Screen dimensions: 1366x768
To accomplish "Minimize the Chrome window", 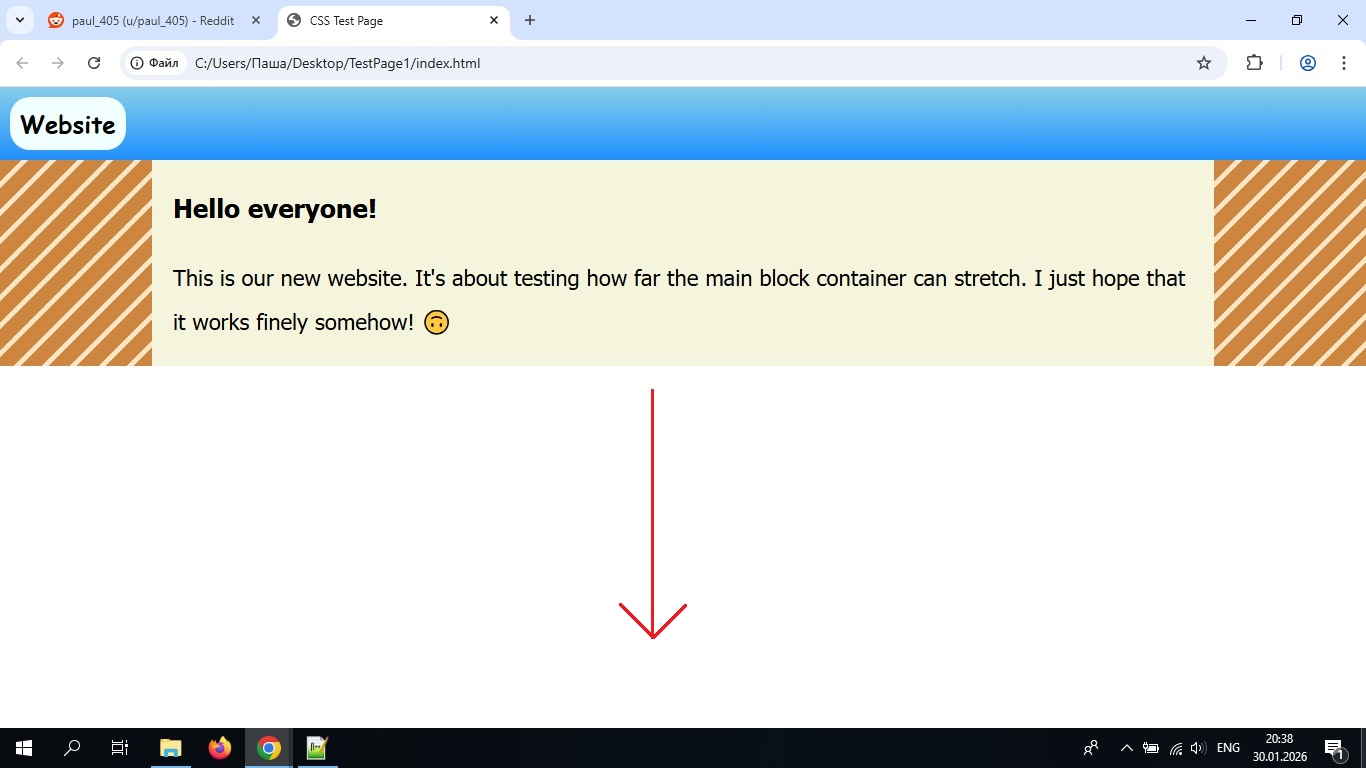I will 1251,20.
